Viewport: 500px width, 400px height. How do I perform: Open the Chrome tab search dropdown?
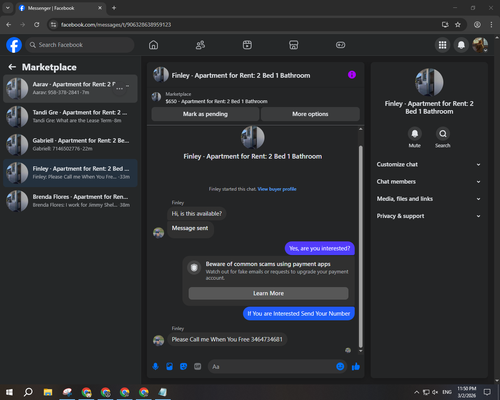pos(8,8)
